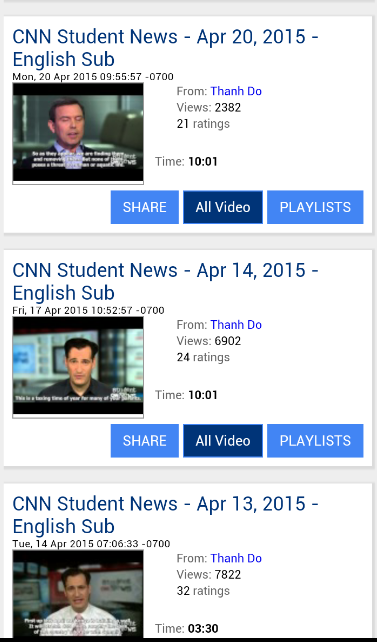The height and width of the screenshot is (642, 377).
Task: Tap All Video on the Apr 14 card
Action: point(223,441)
